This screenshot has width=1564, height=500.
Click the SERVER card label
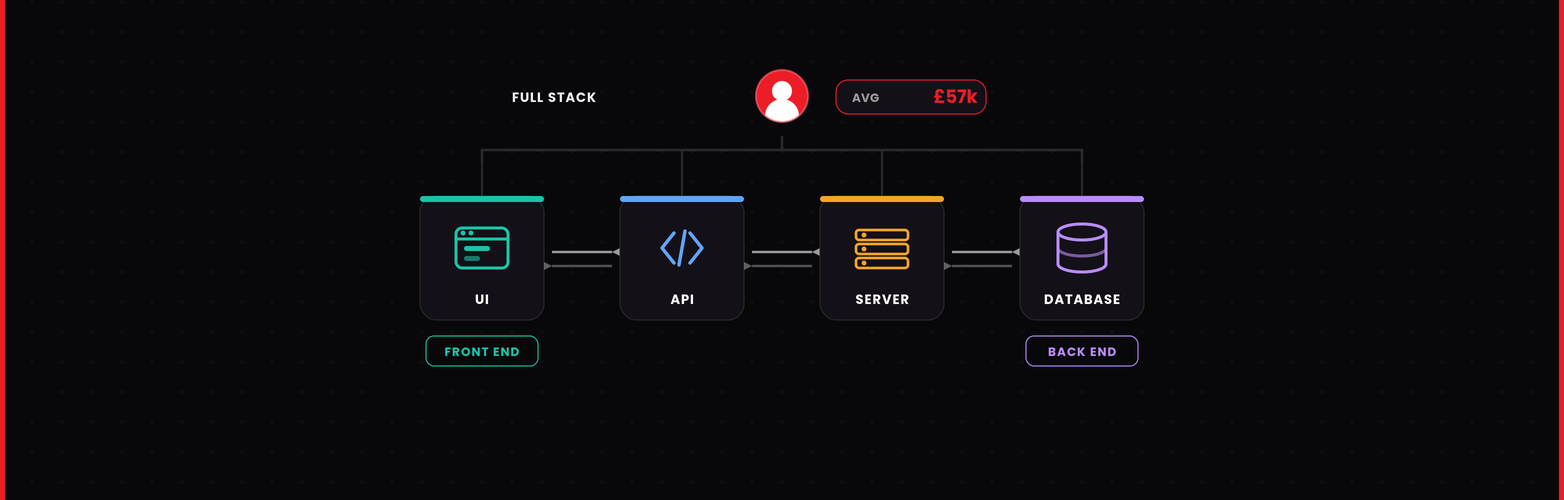[x=882, y=299]
